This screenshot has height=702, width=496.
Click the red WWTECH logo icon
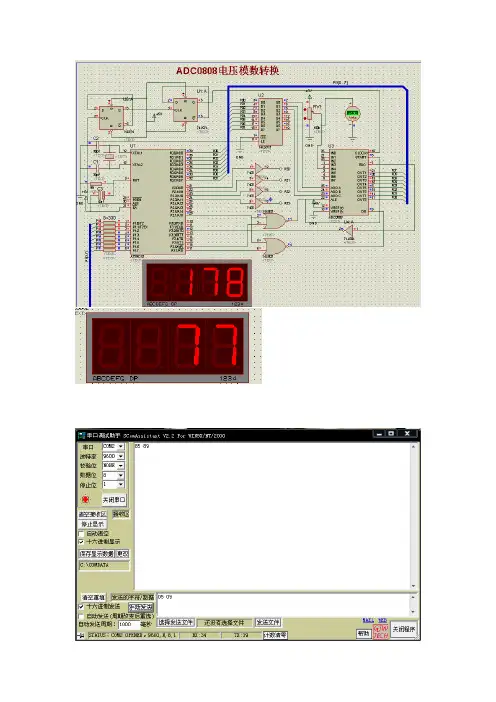pyautogui.click(x=381, y=632)
